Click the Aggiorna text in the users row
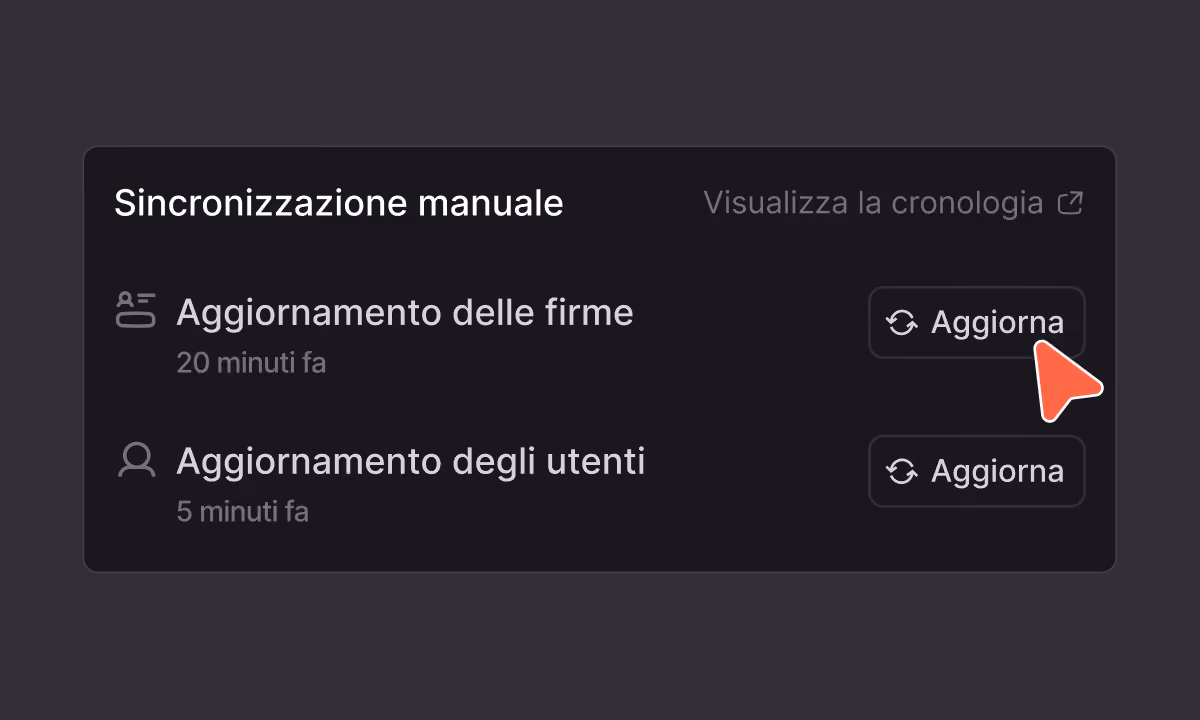This screenshot has height=720, width=1200. point(997,473)
